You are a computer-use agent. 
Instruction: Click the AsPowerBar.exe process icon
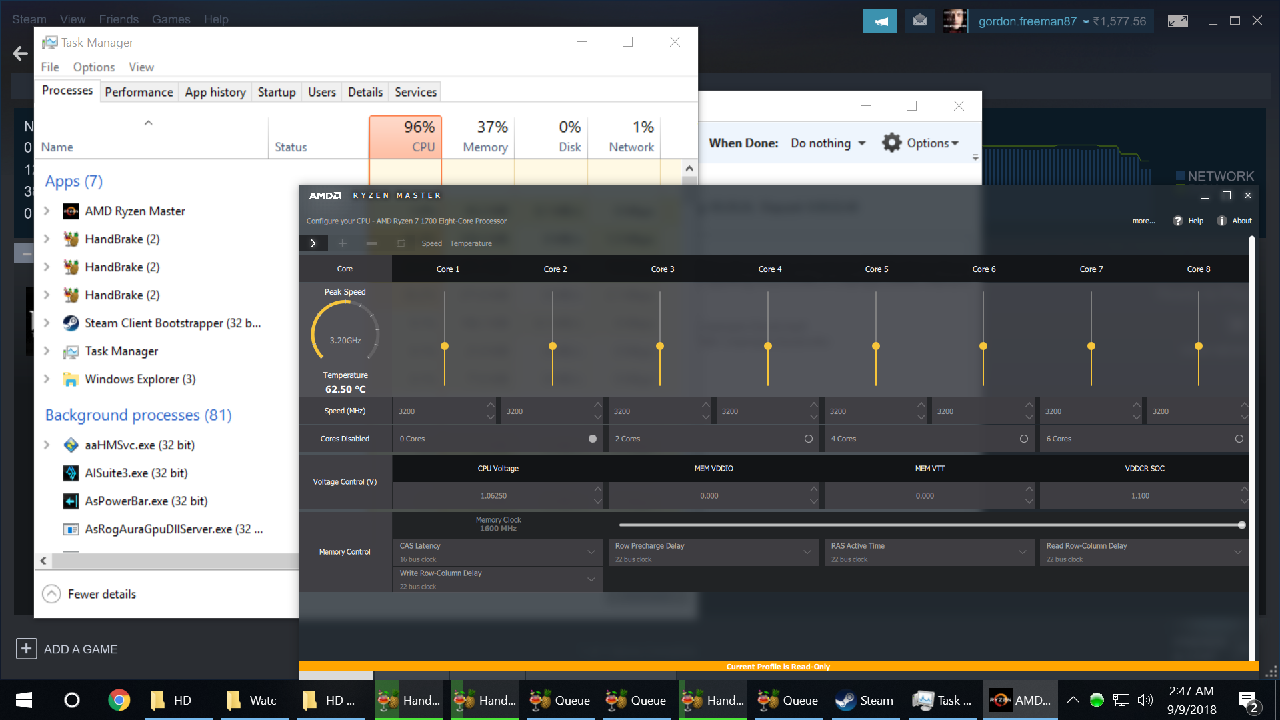(71, 501)
